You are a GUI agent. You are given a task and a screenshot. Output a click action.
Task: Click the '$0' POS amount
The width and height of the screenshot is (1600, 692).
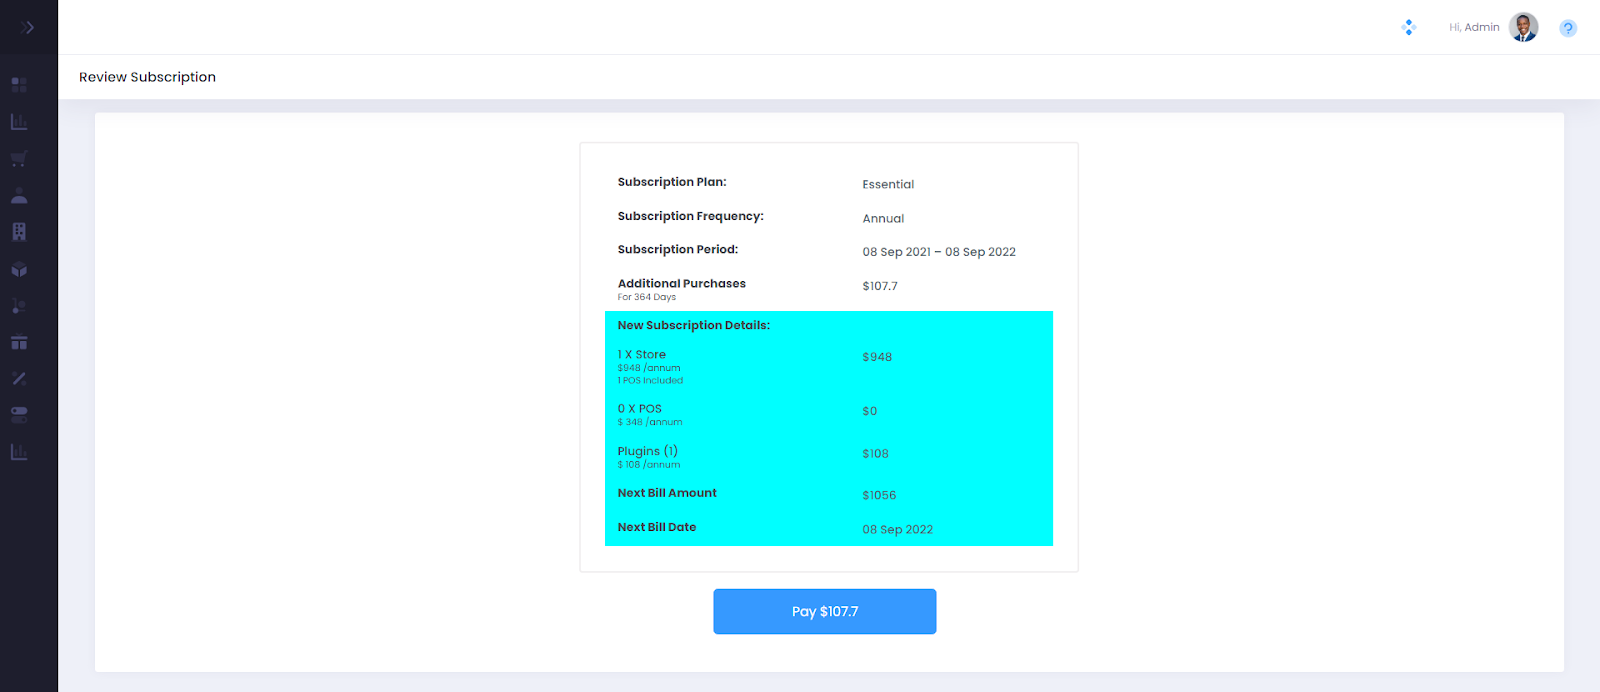pos(870,411)
